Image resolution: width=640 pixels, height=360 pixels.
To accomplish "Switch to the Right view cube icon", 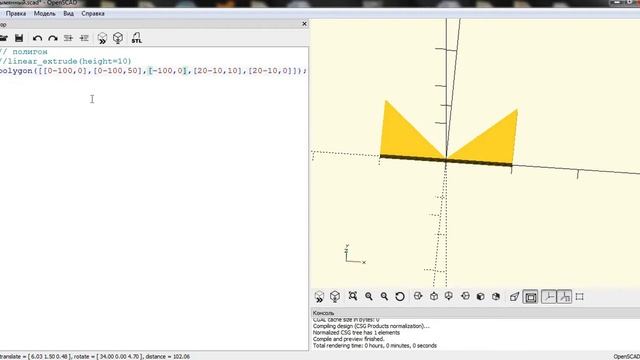I will [x=418, y=296].
